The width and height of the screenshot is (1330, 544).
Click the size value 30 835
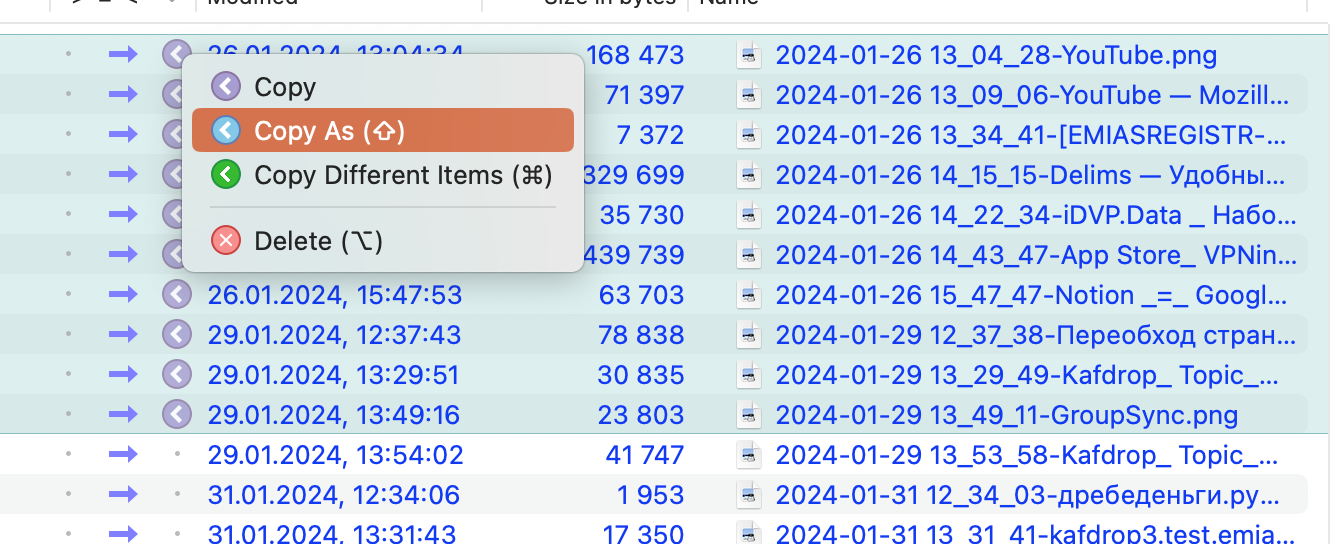tap(642, 375)
